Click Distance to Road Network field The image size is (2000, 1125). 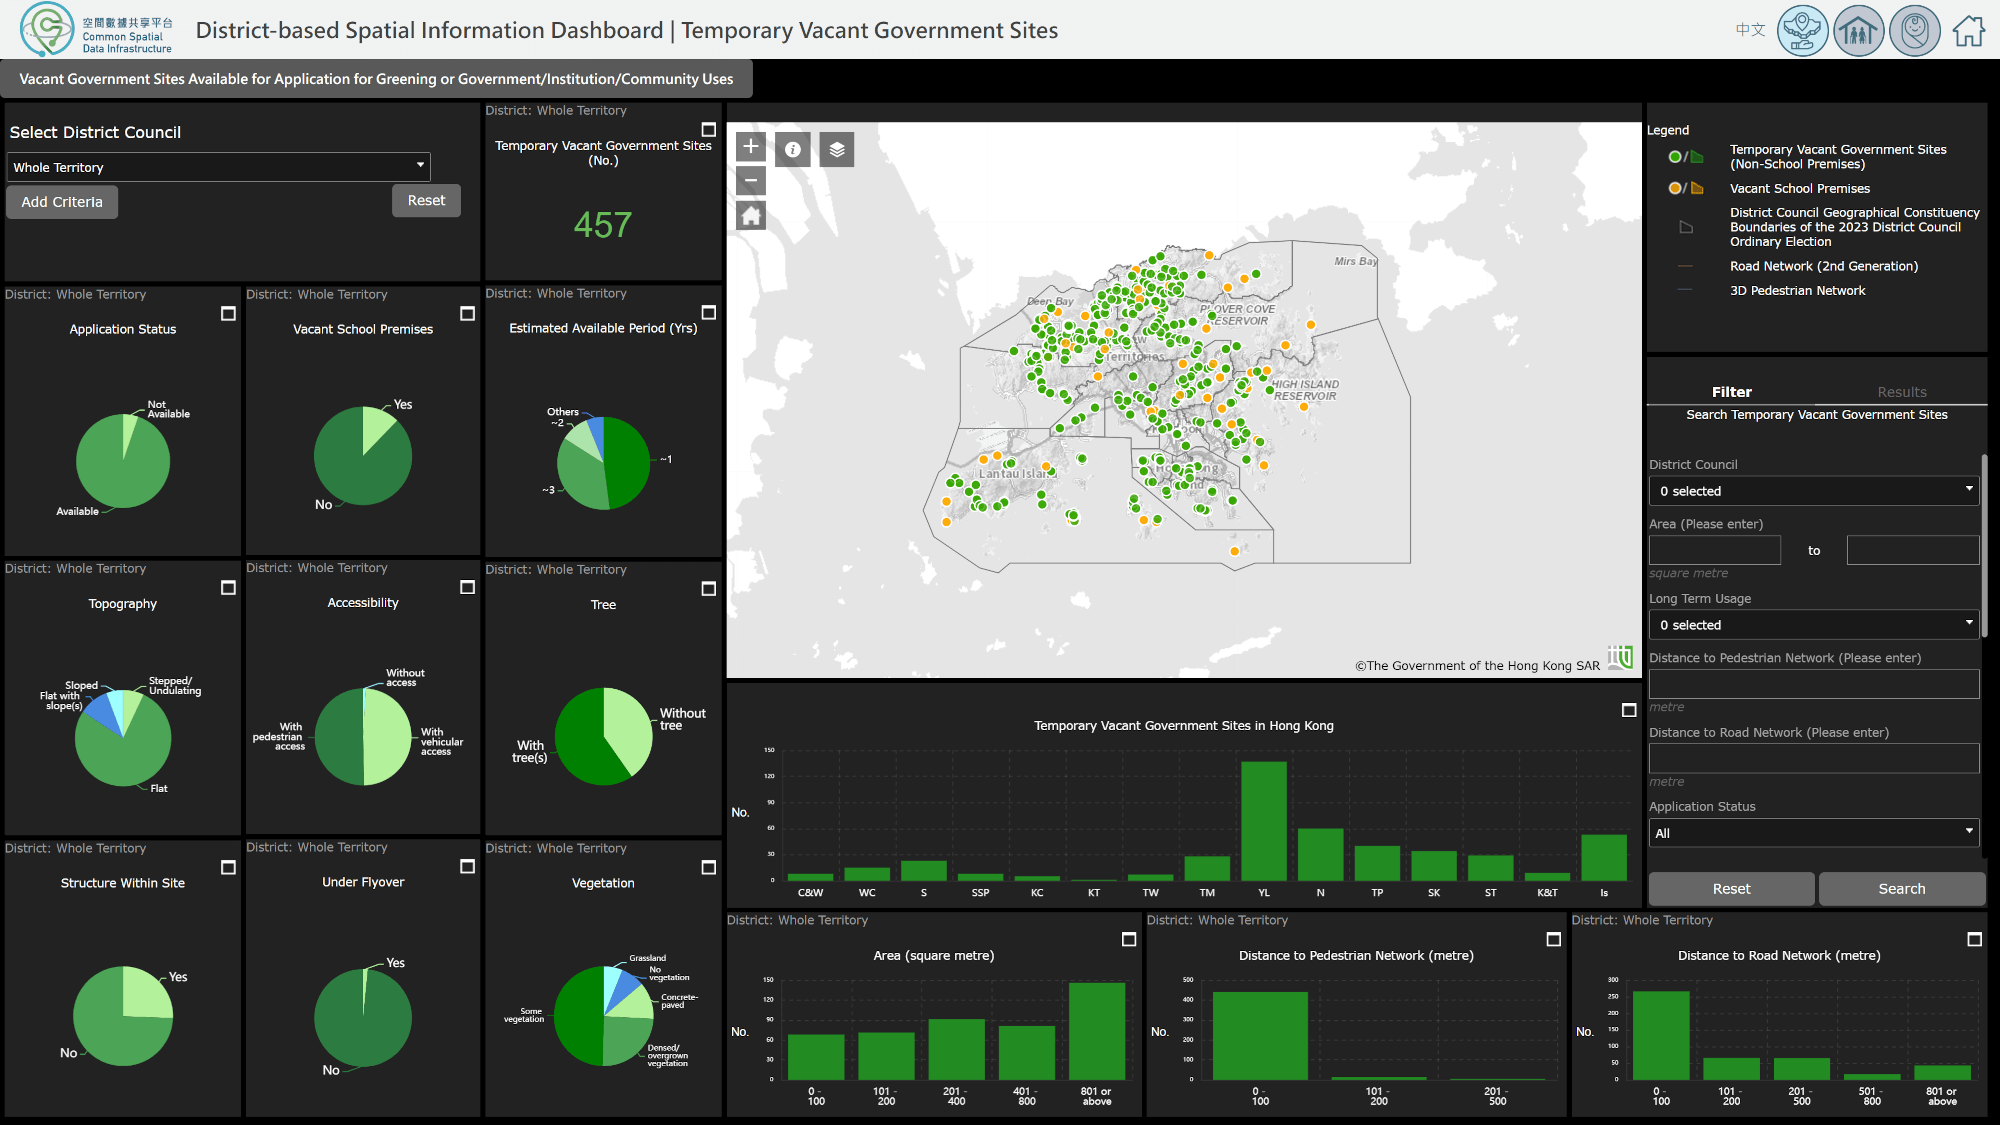1813,758
